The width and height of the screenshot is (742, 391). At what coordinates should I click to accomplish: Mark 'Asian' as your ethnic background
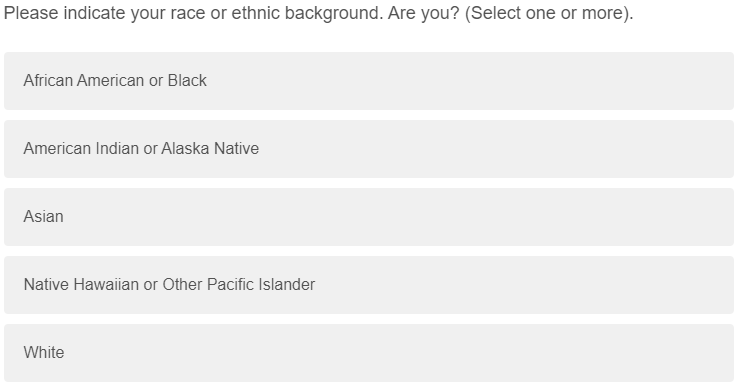point(369,217)
